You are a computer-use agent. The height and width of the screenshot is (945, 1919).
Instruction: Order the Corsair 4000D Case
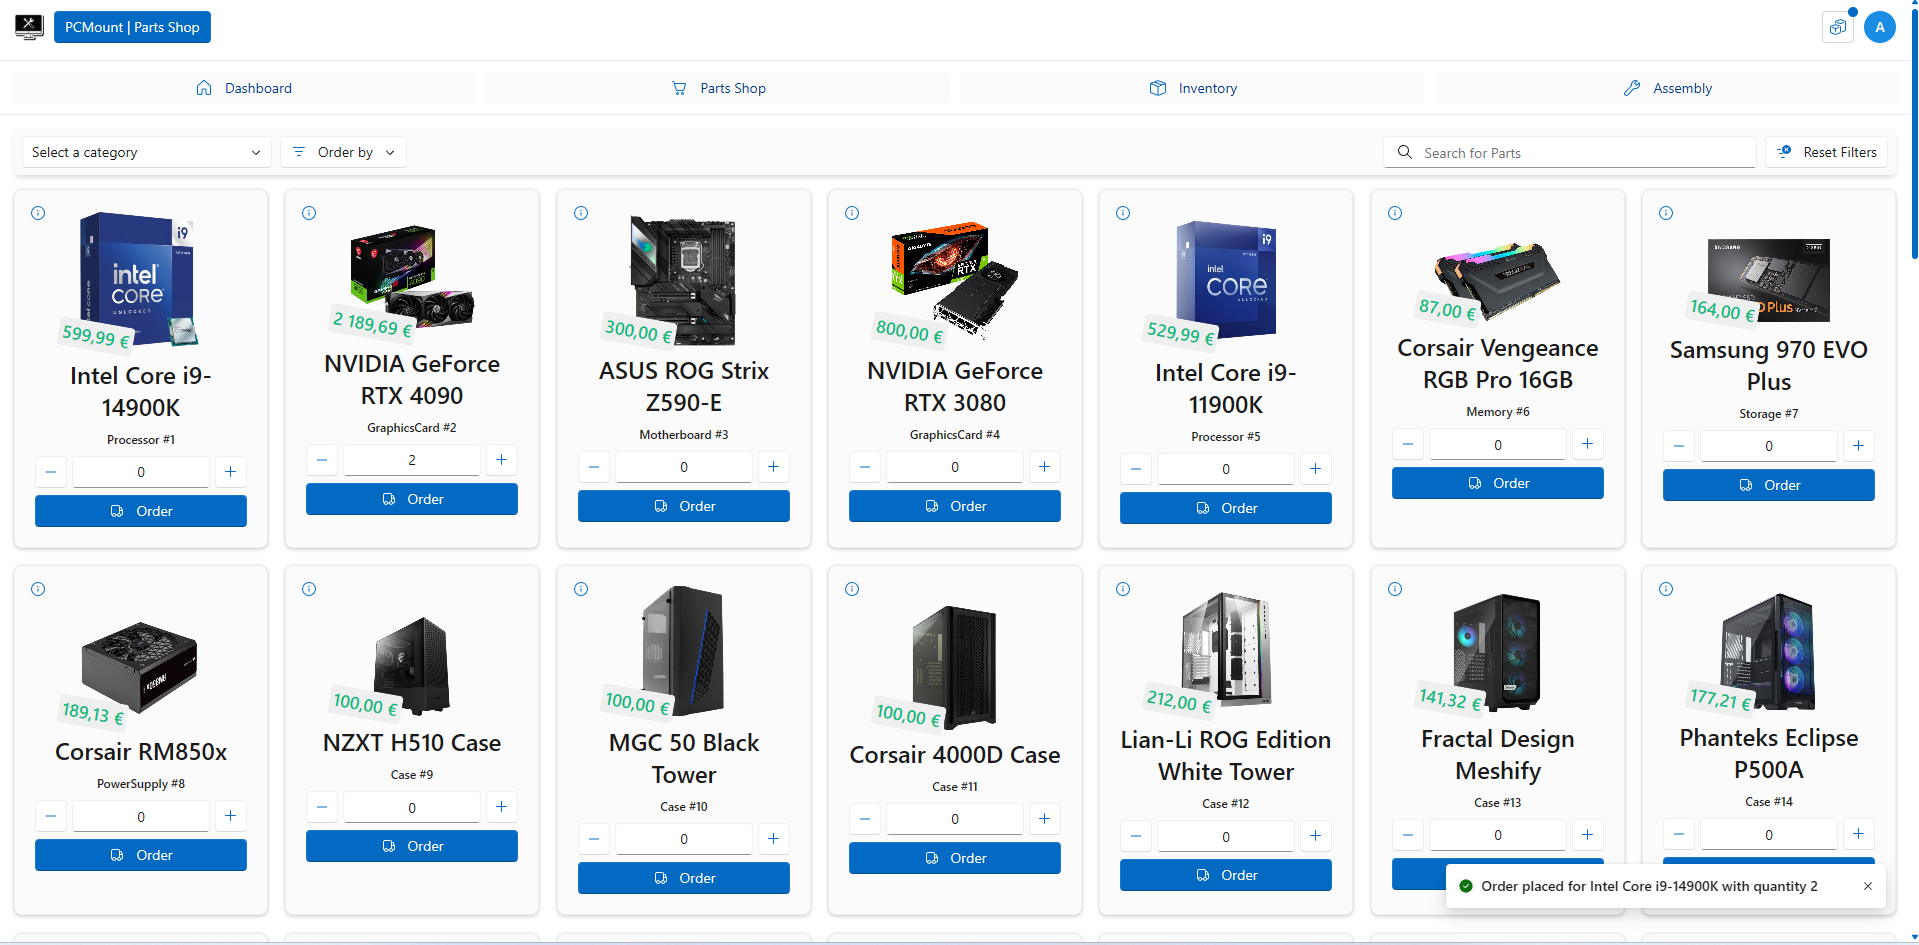[x=955, y=858]
